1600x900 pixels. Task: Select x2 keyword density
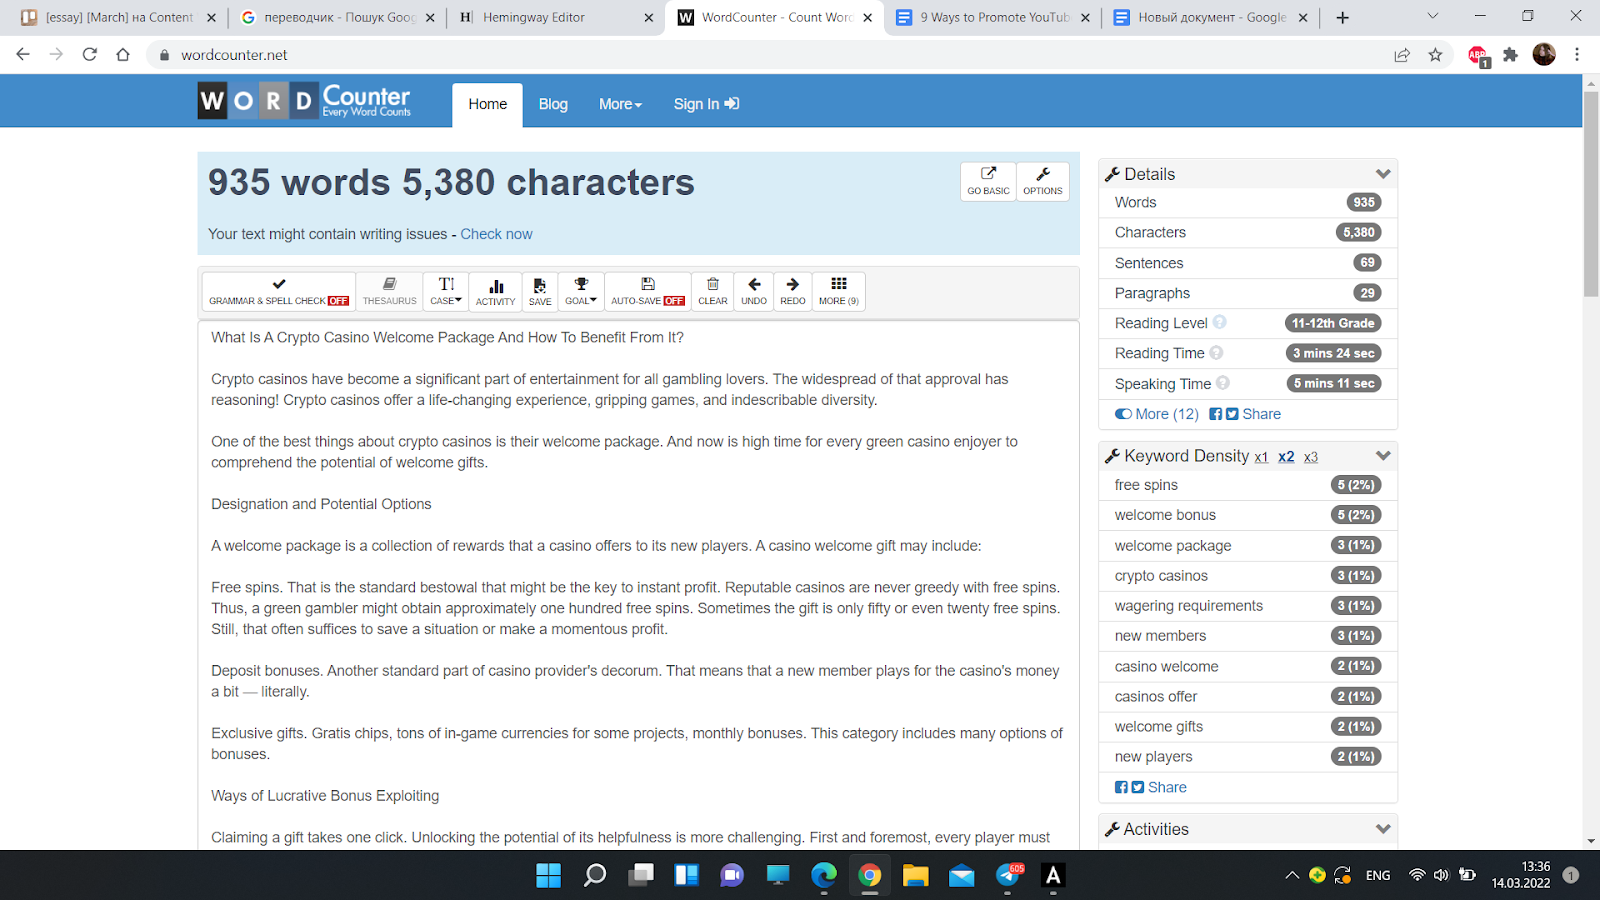point(1286,457)
